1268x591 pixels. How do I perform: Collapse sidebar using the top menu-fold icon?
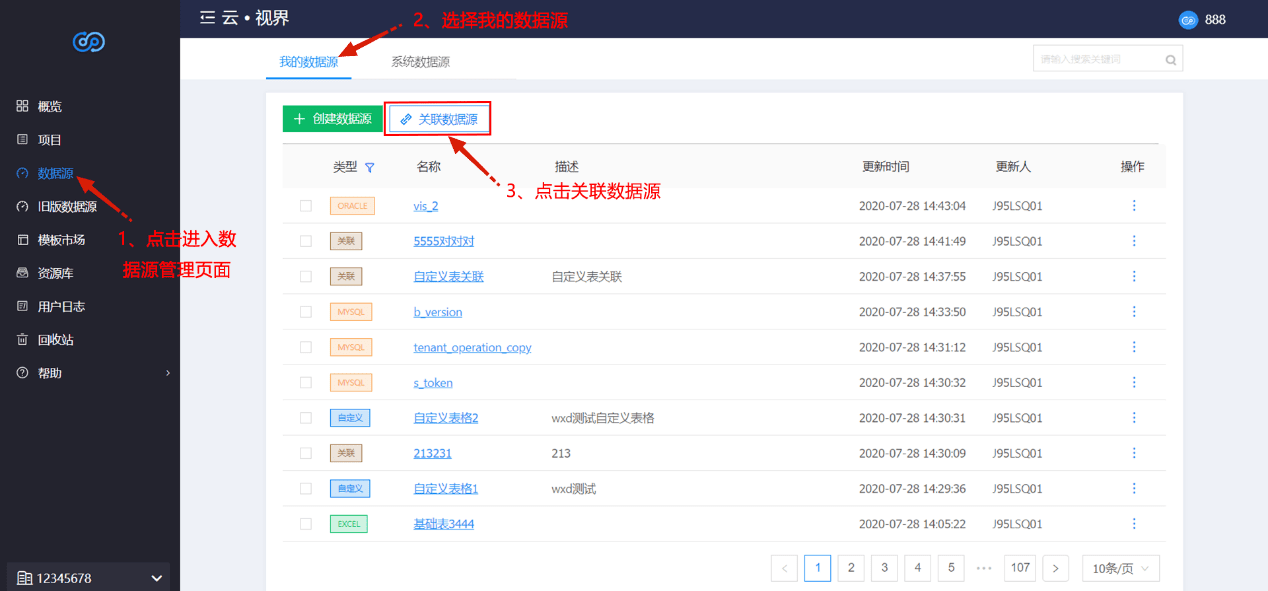[x=207, y=17]
